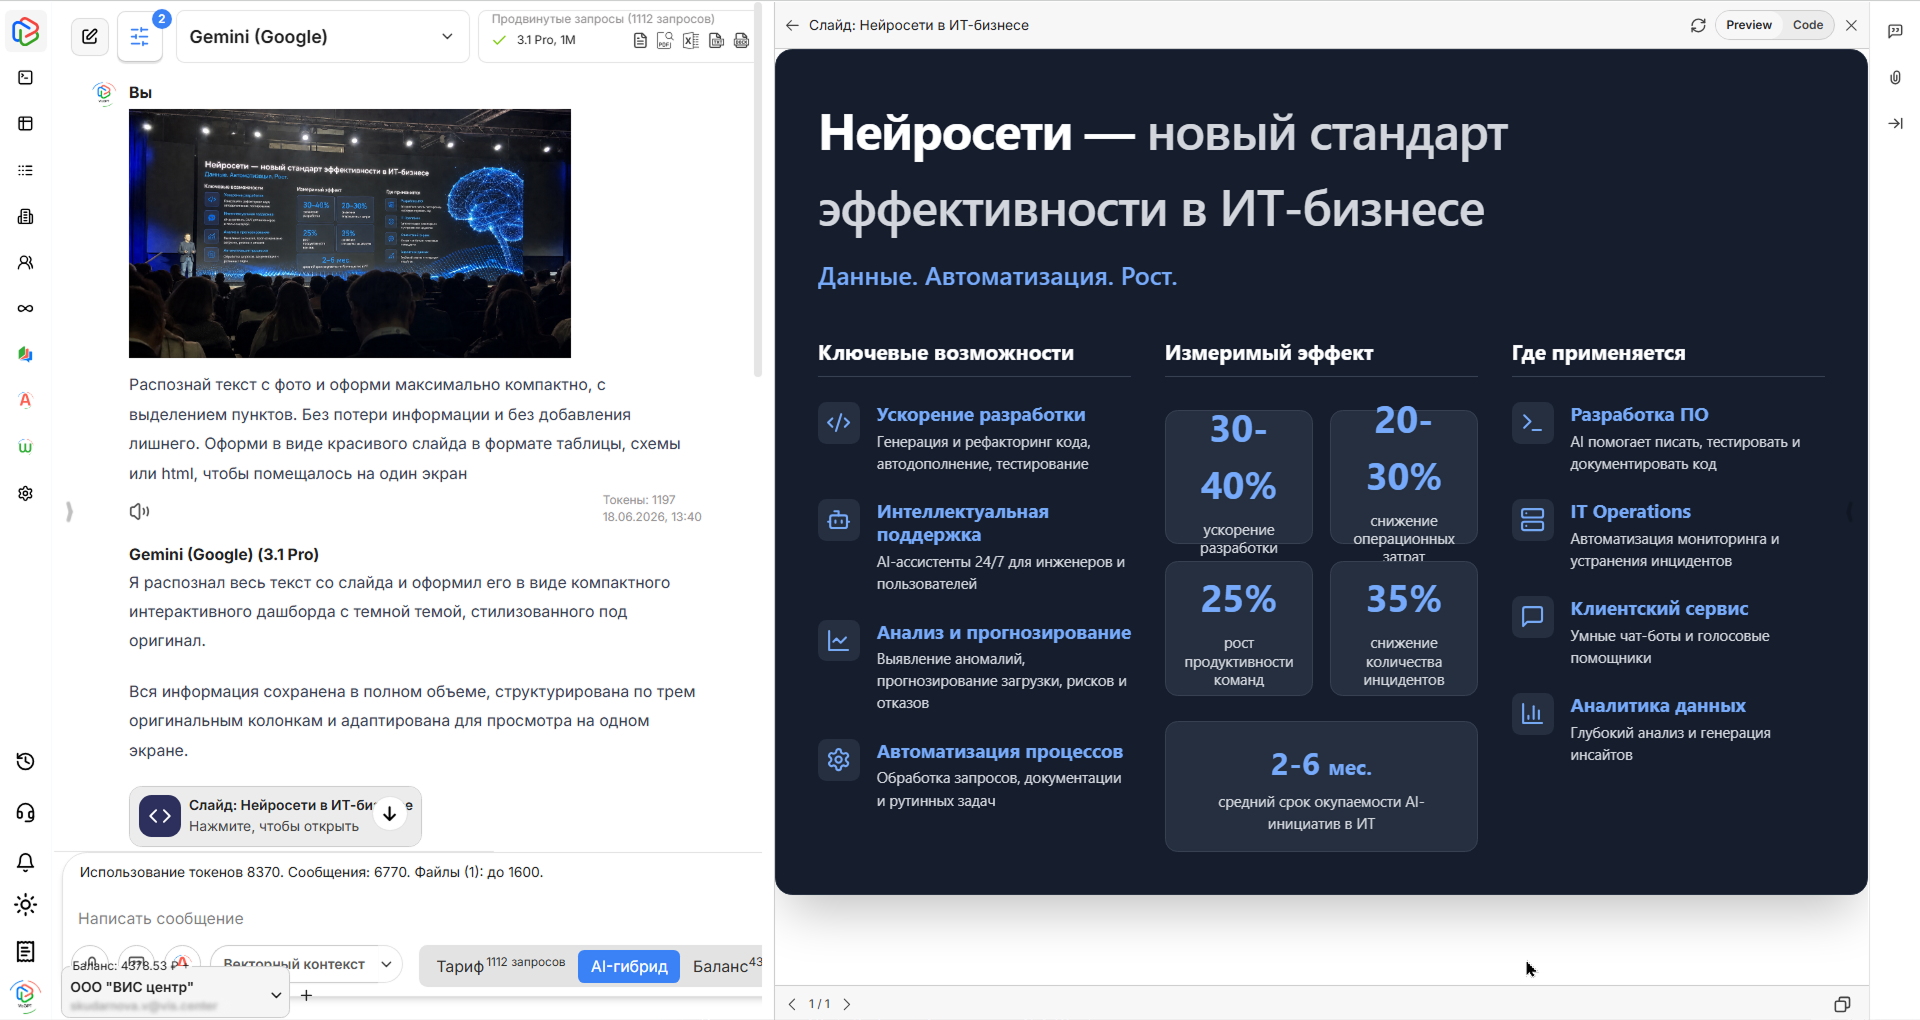This screenshot has width=1920, height=1020.
Task: Open the receipt document icon in sidebar
Action: tap(26, 951)
